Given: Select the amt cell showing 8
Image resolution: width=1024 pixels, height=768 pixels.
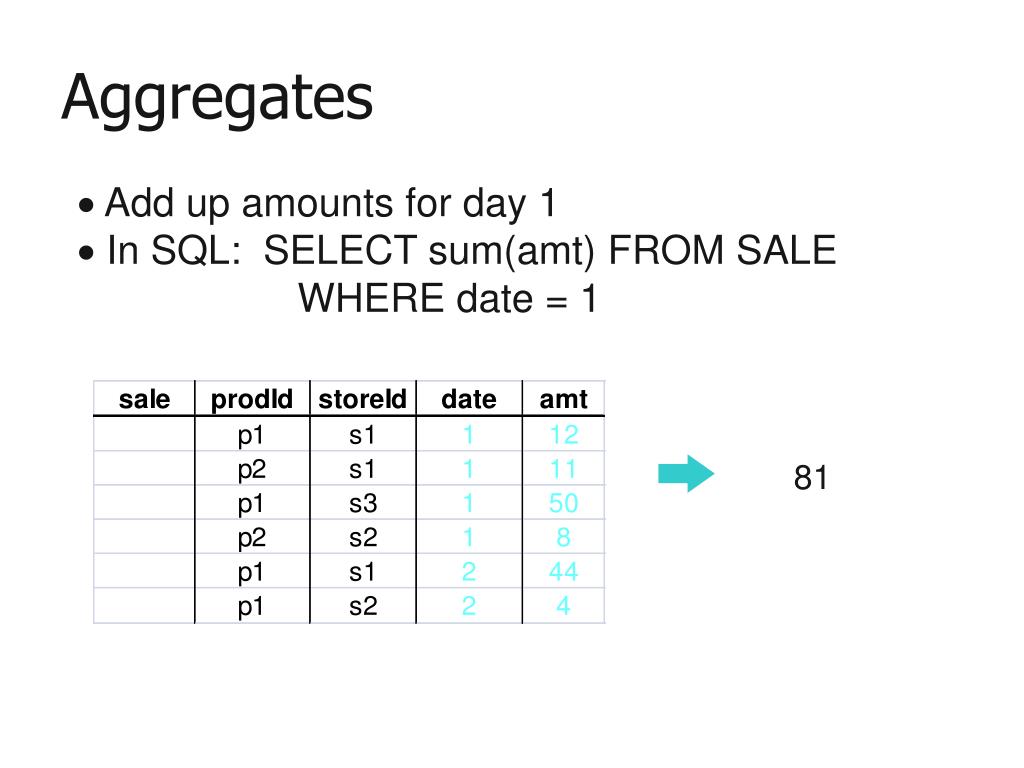Looking at the screenshot, I should [564, 537].
